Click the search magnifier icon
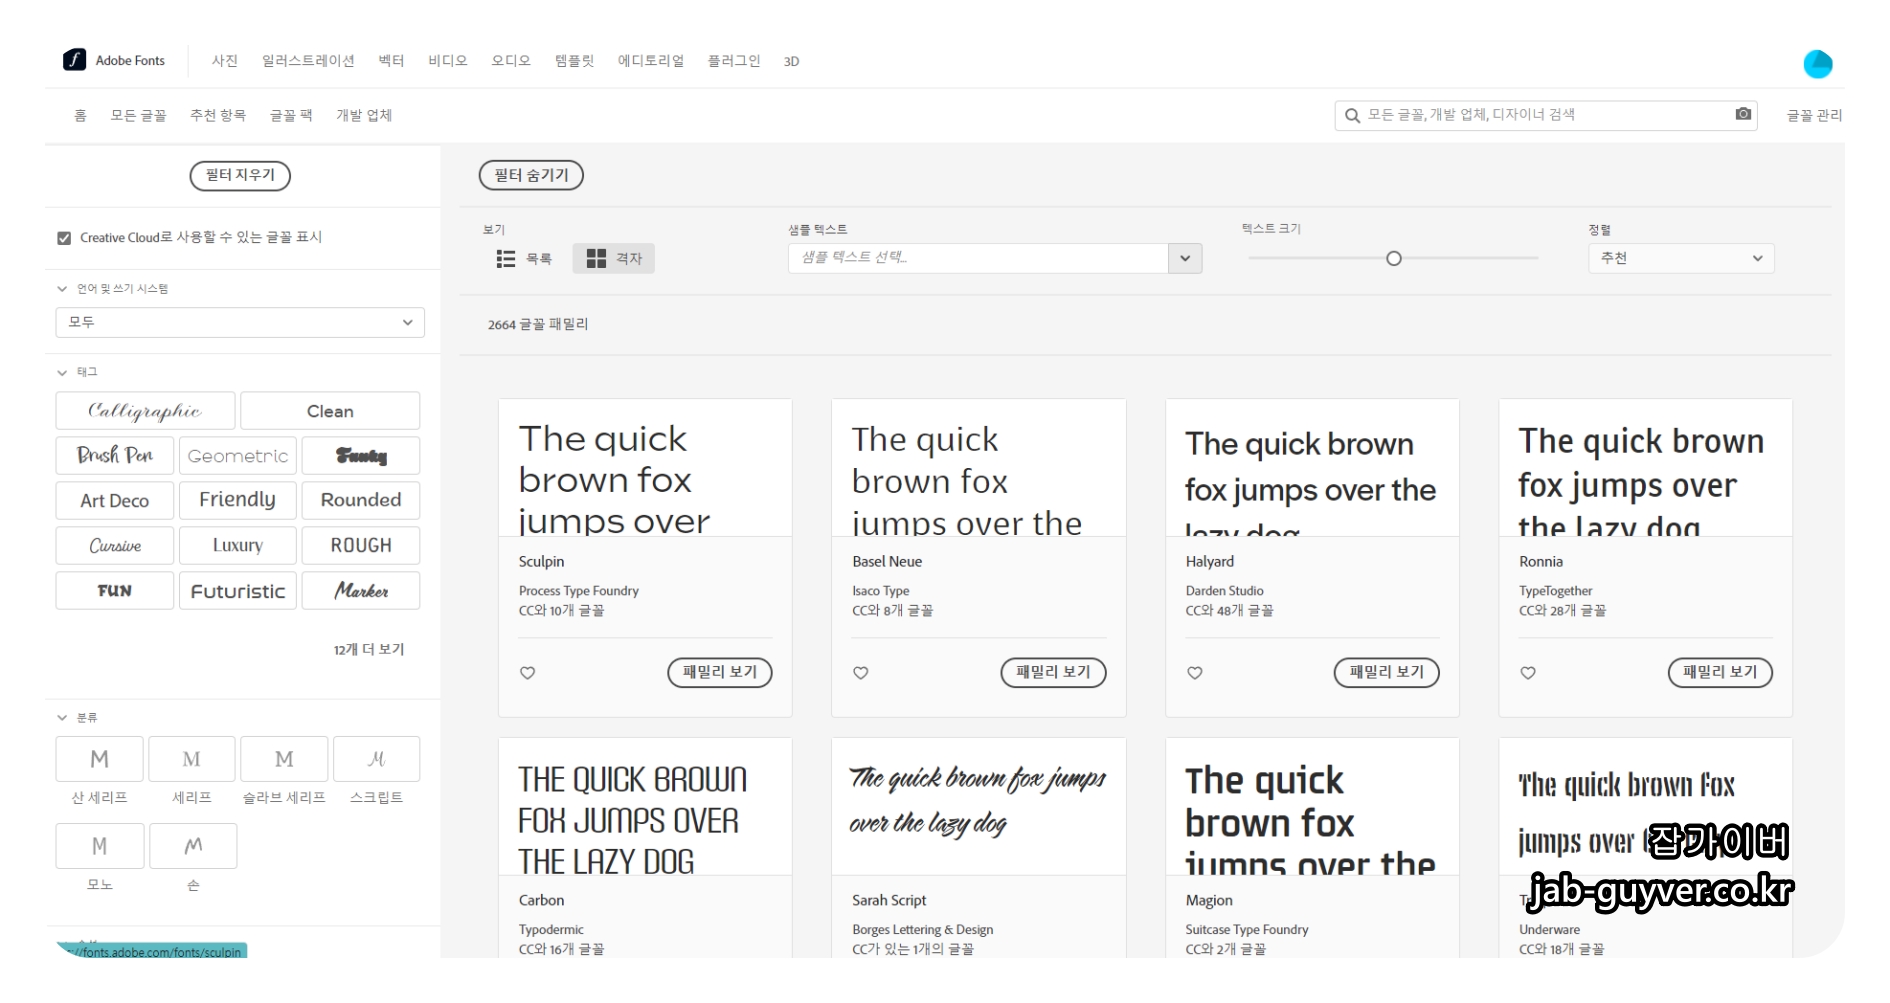 [1352, 115]
